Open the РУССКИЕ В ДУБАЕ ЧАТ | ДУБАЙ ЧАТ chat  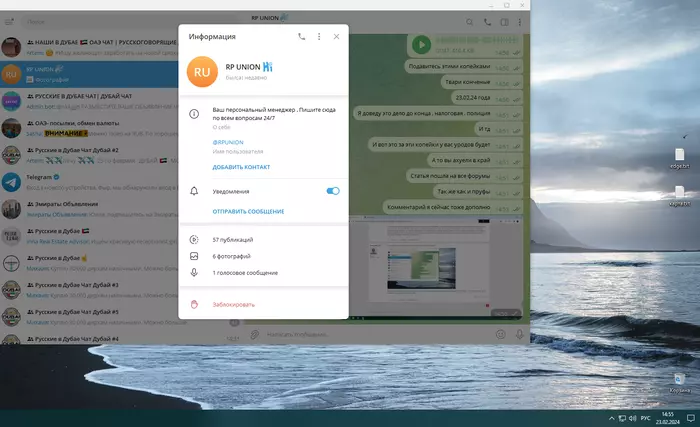[x=89, y=101]
